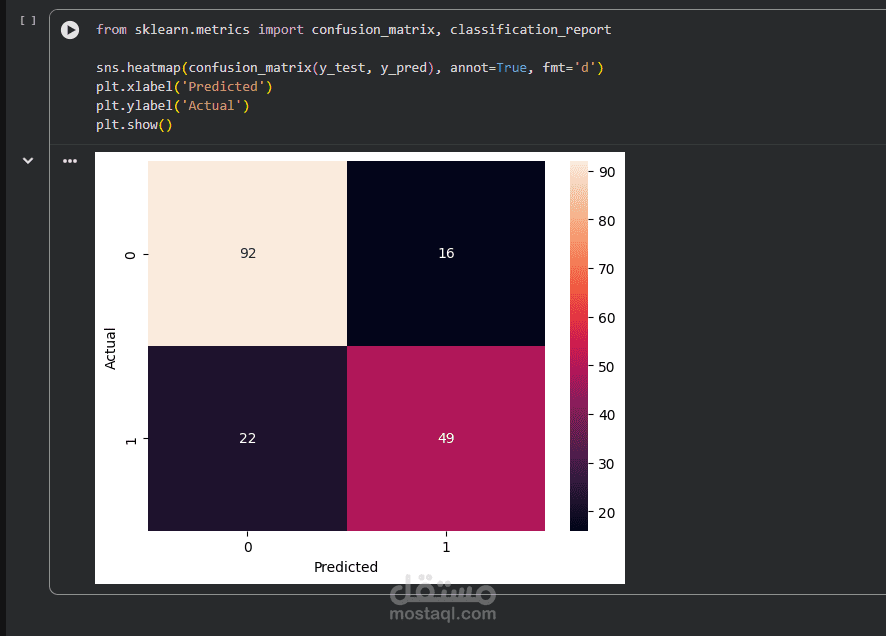Collapse the cell output with the chevron
The width and height of the screenshot is (886, 636).
pyautogui.click(x=28, y=160)
